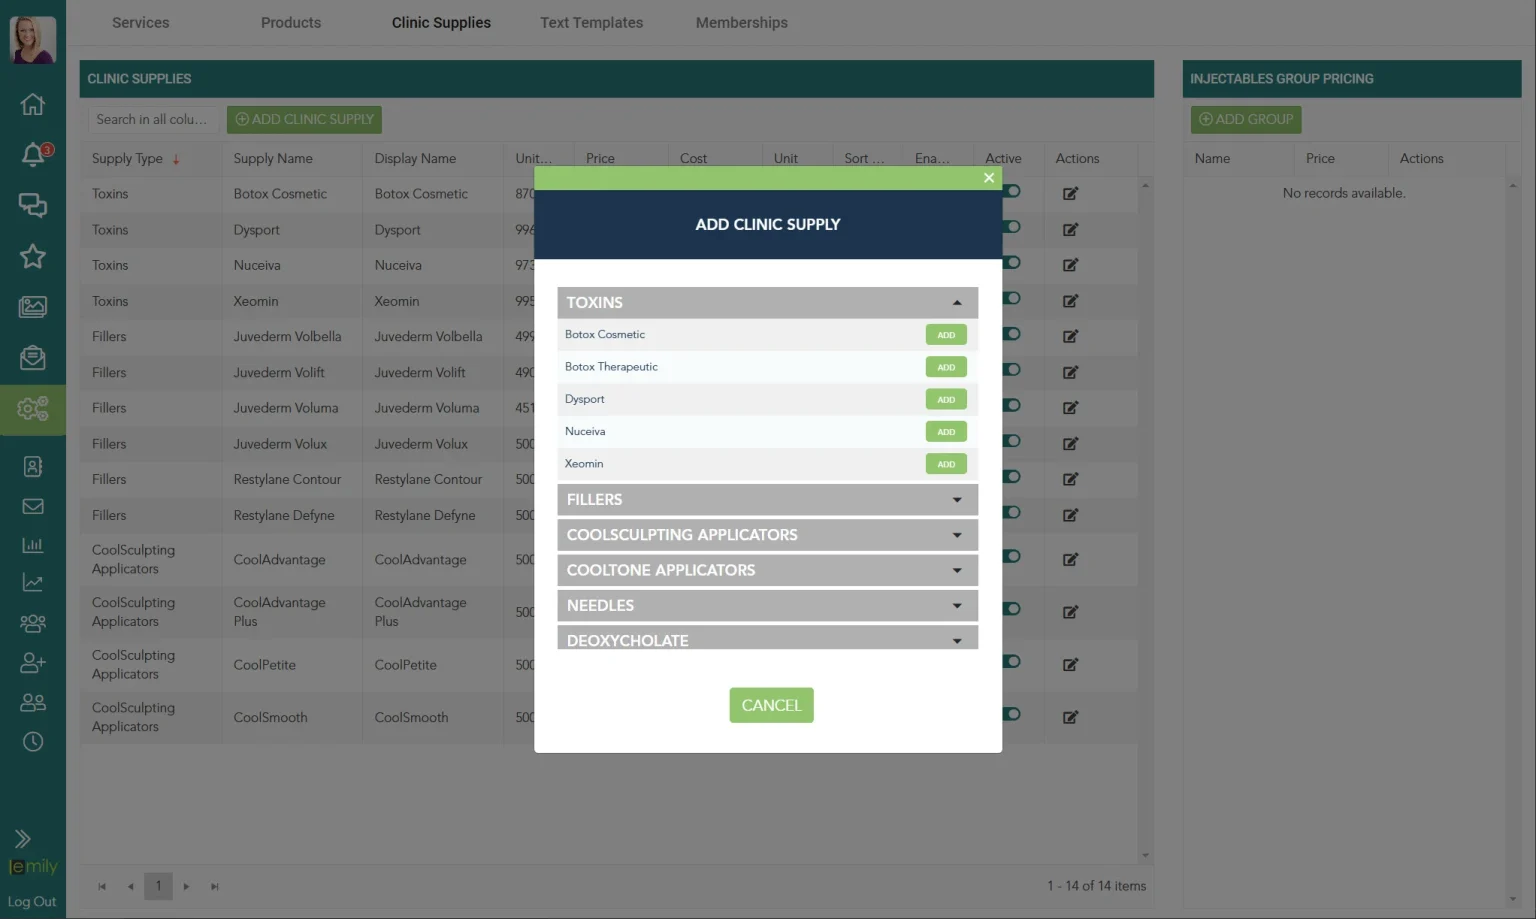Screen dimensions: 1536x919
Task: Open the chat messages icon in the sidebar
Action: pyautogui.click(x=32, y=206)
